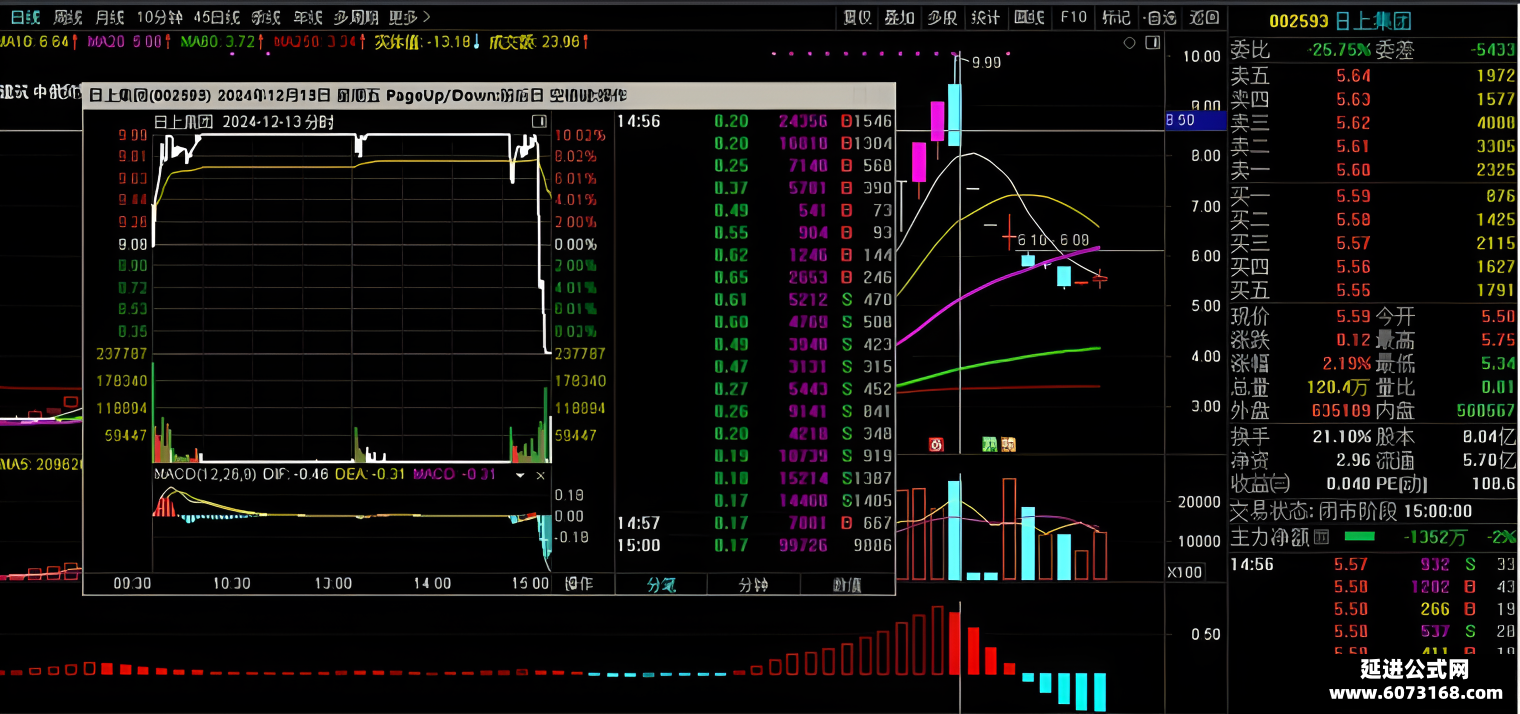This screenshot has width=1520, height=714.
Task: Close the MACD indicator pane with X
Action: [541, 475]
